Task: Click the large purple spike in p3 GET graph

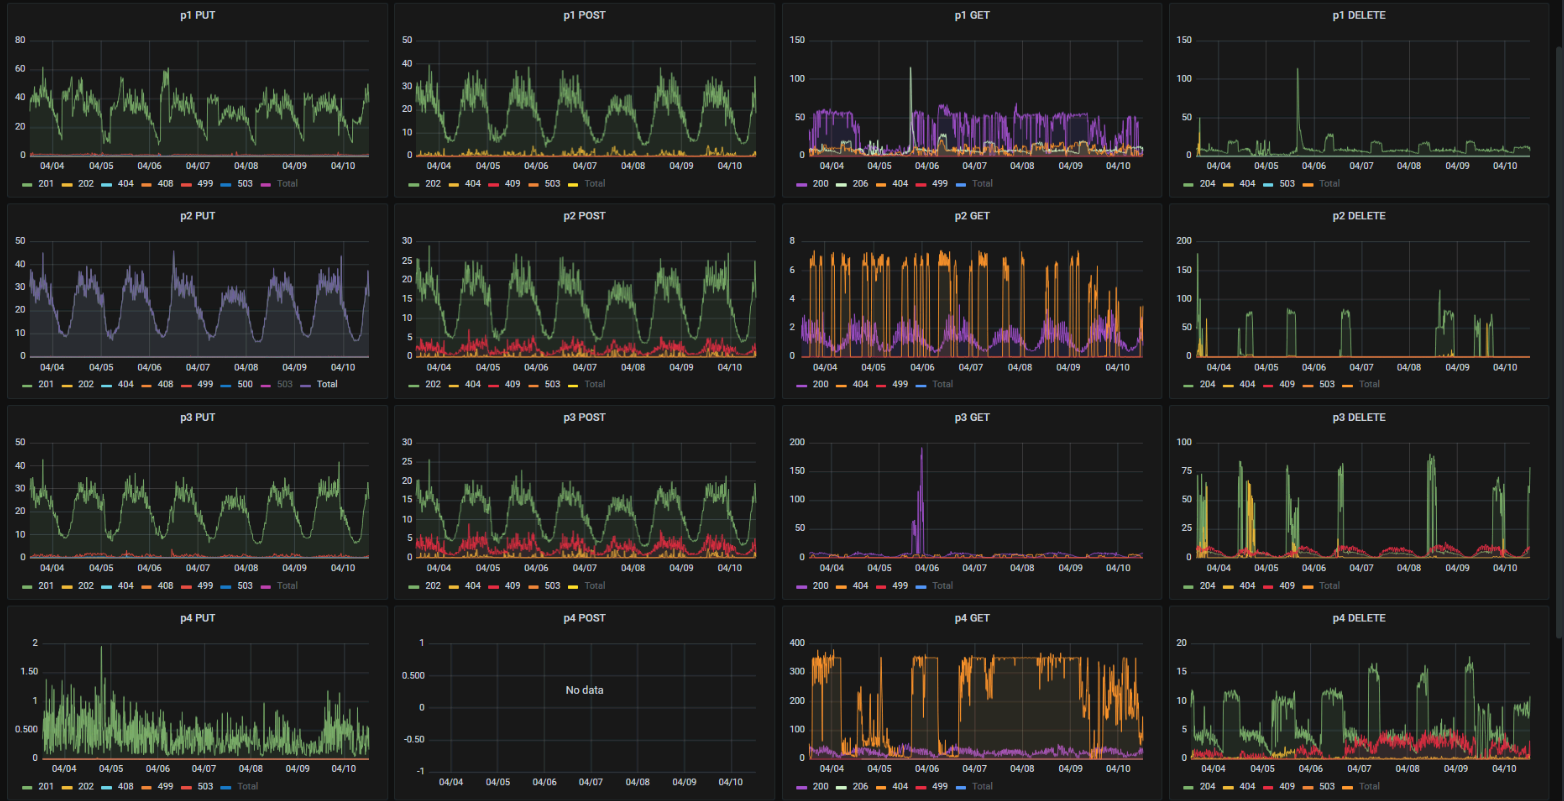Action: point(921,500)
